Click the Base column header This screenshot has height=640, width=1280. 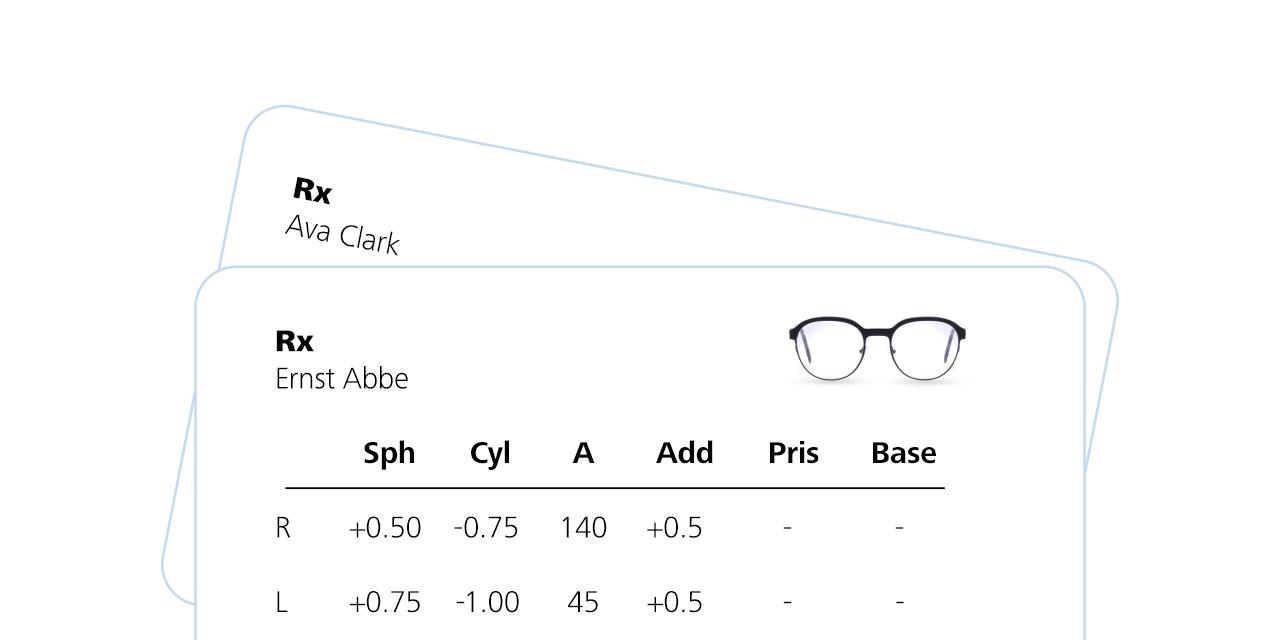(x=903, y=453)
